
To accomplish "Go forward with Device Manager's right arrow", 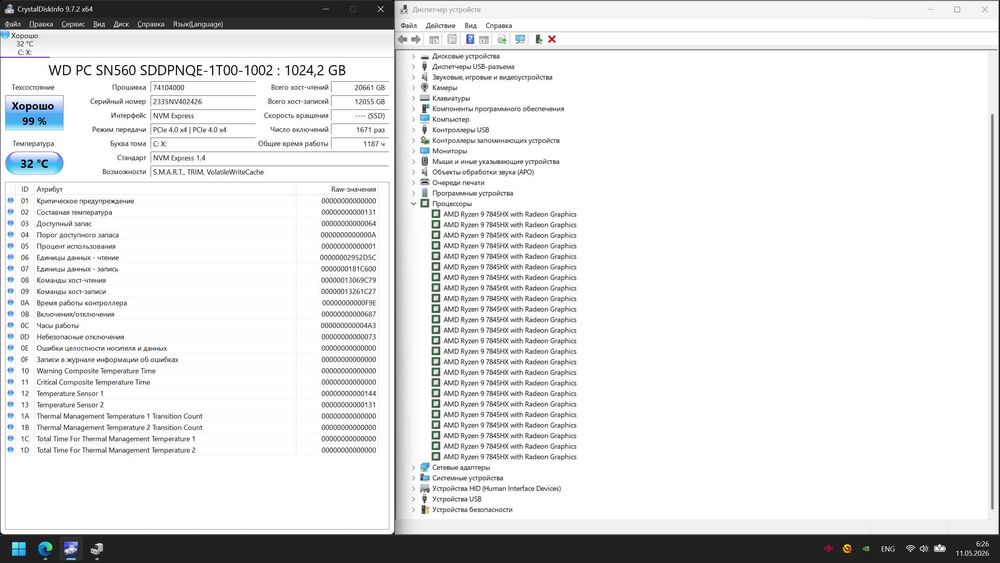I will click(416, 40).
